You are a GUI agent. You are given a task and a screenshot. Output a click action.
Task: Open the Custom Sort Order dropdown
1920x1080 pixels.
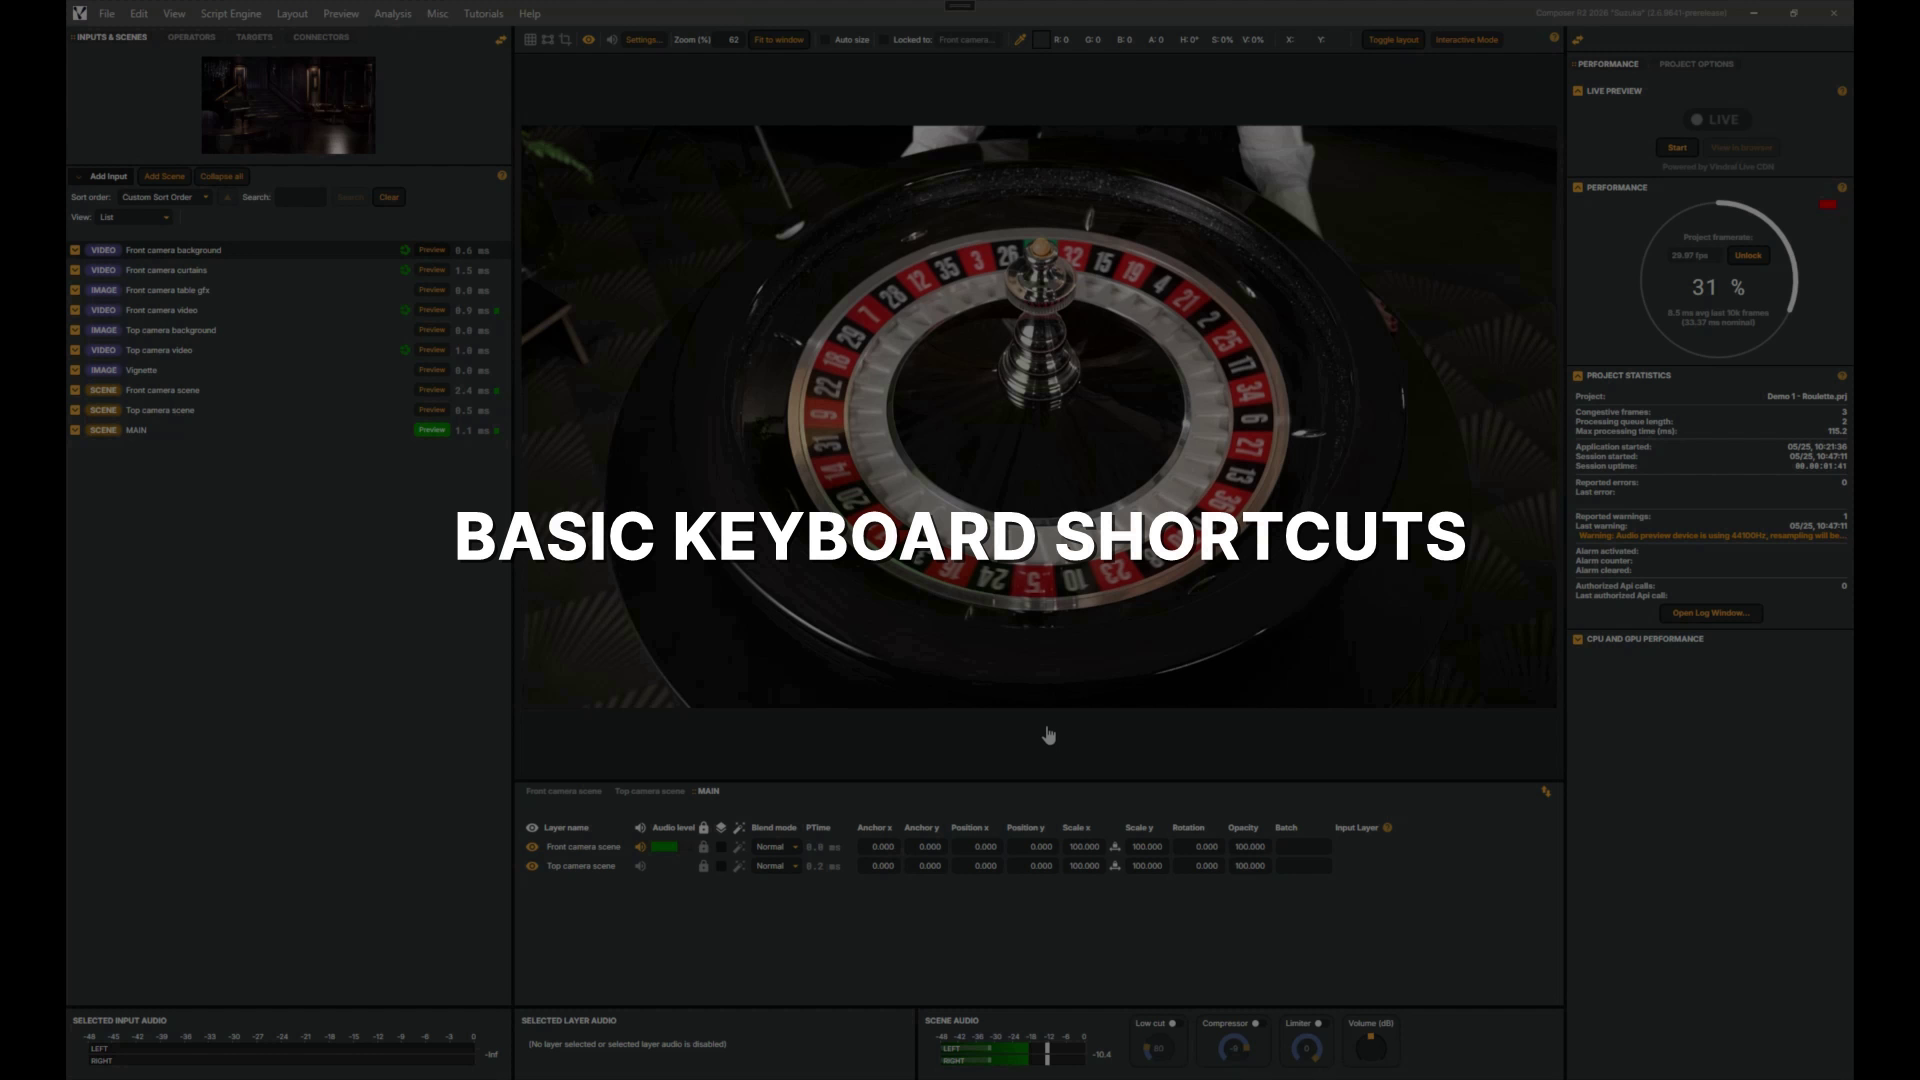(x=165, y=197)
